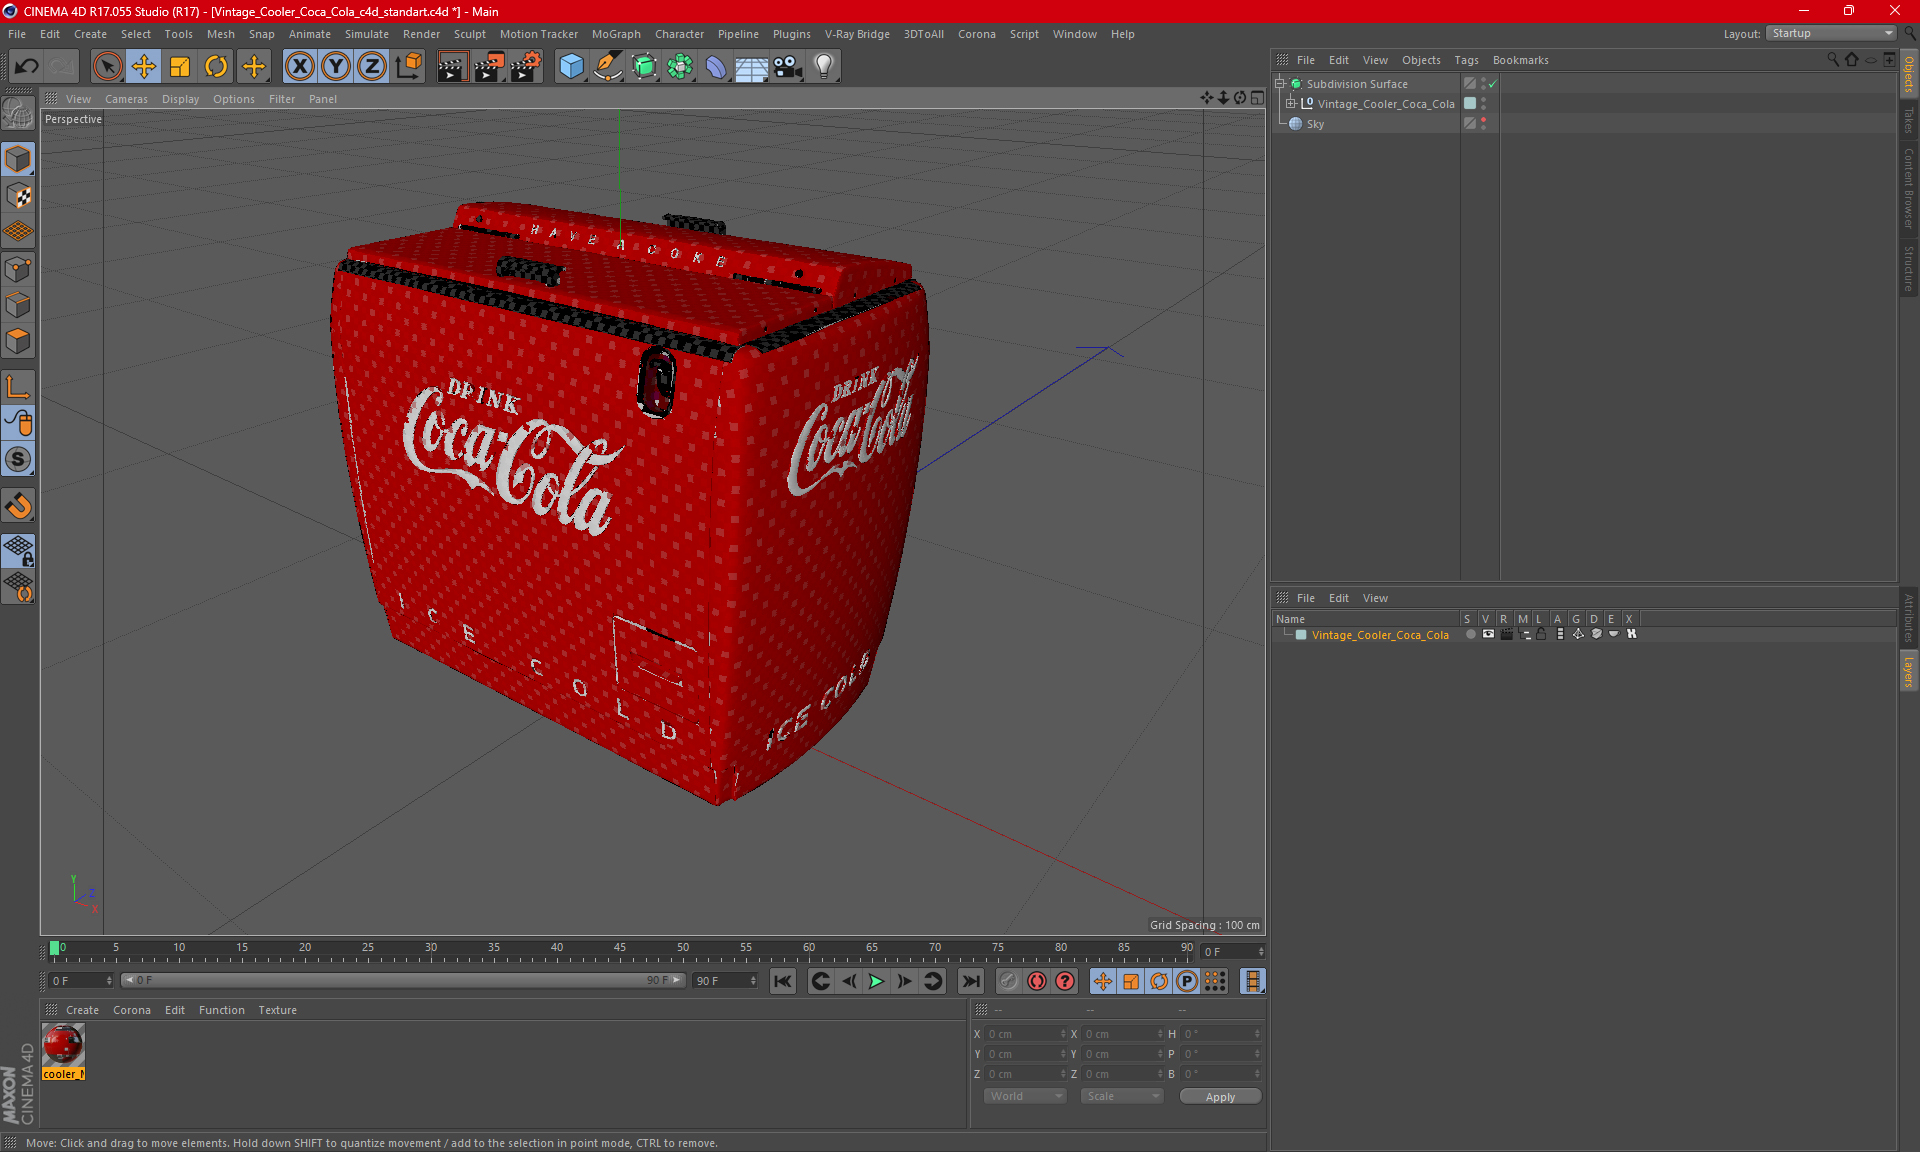Play the animation forward
1920x1152 pixels.
876,981
